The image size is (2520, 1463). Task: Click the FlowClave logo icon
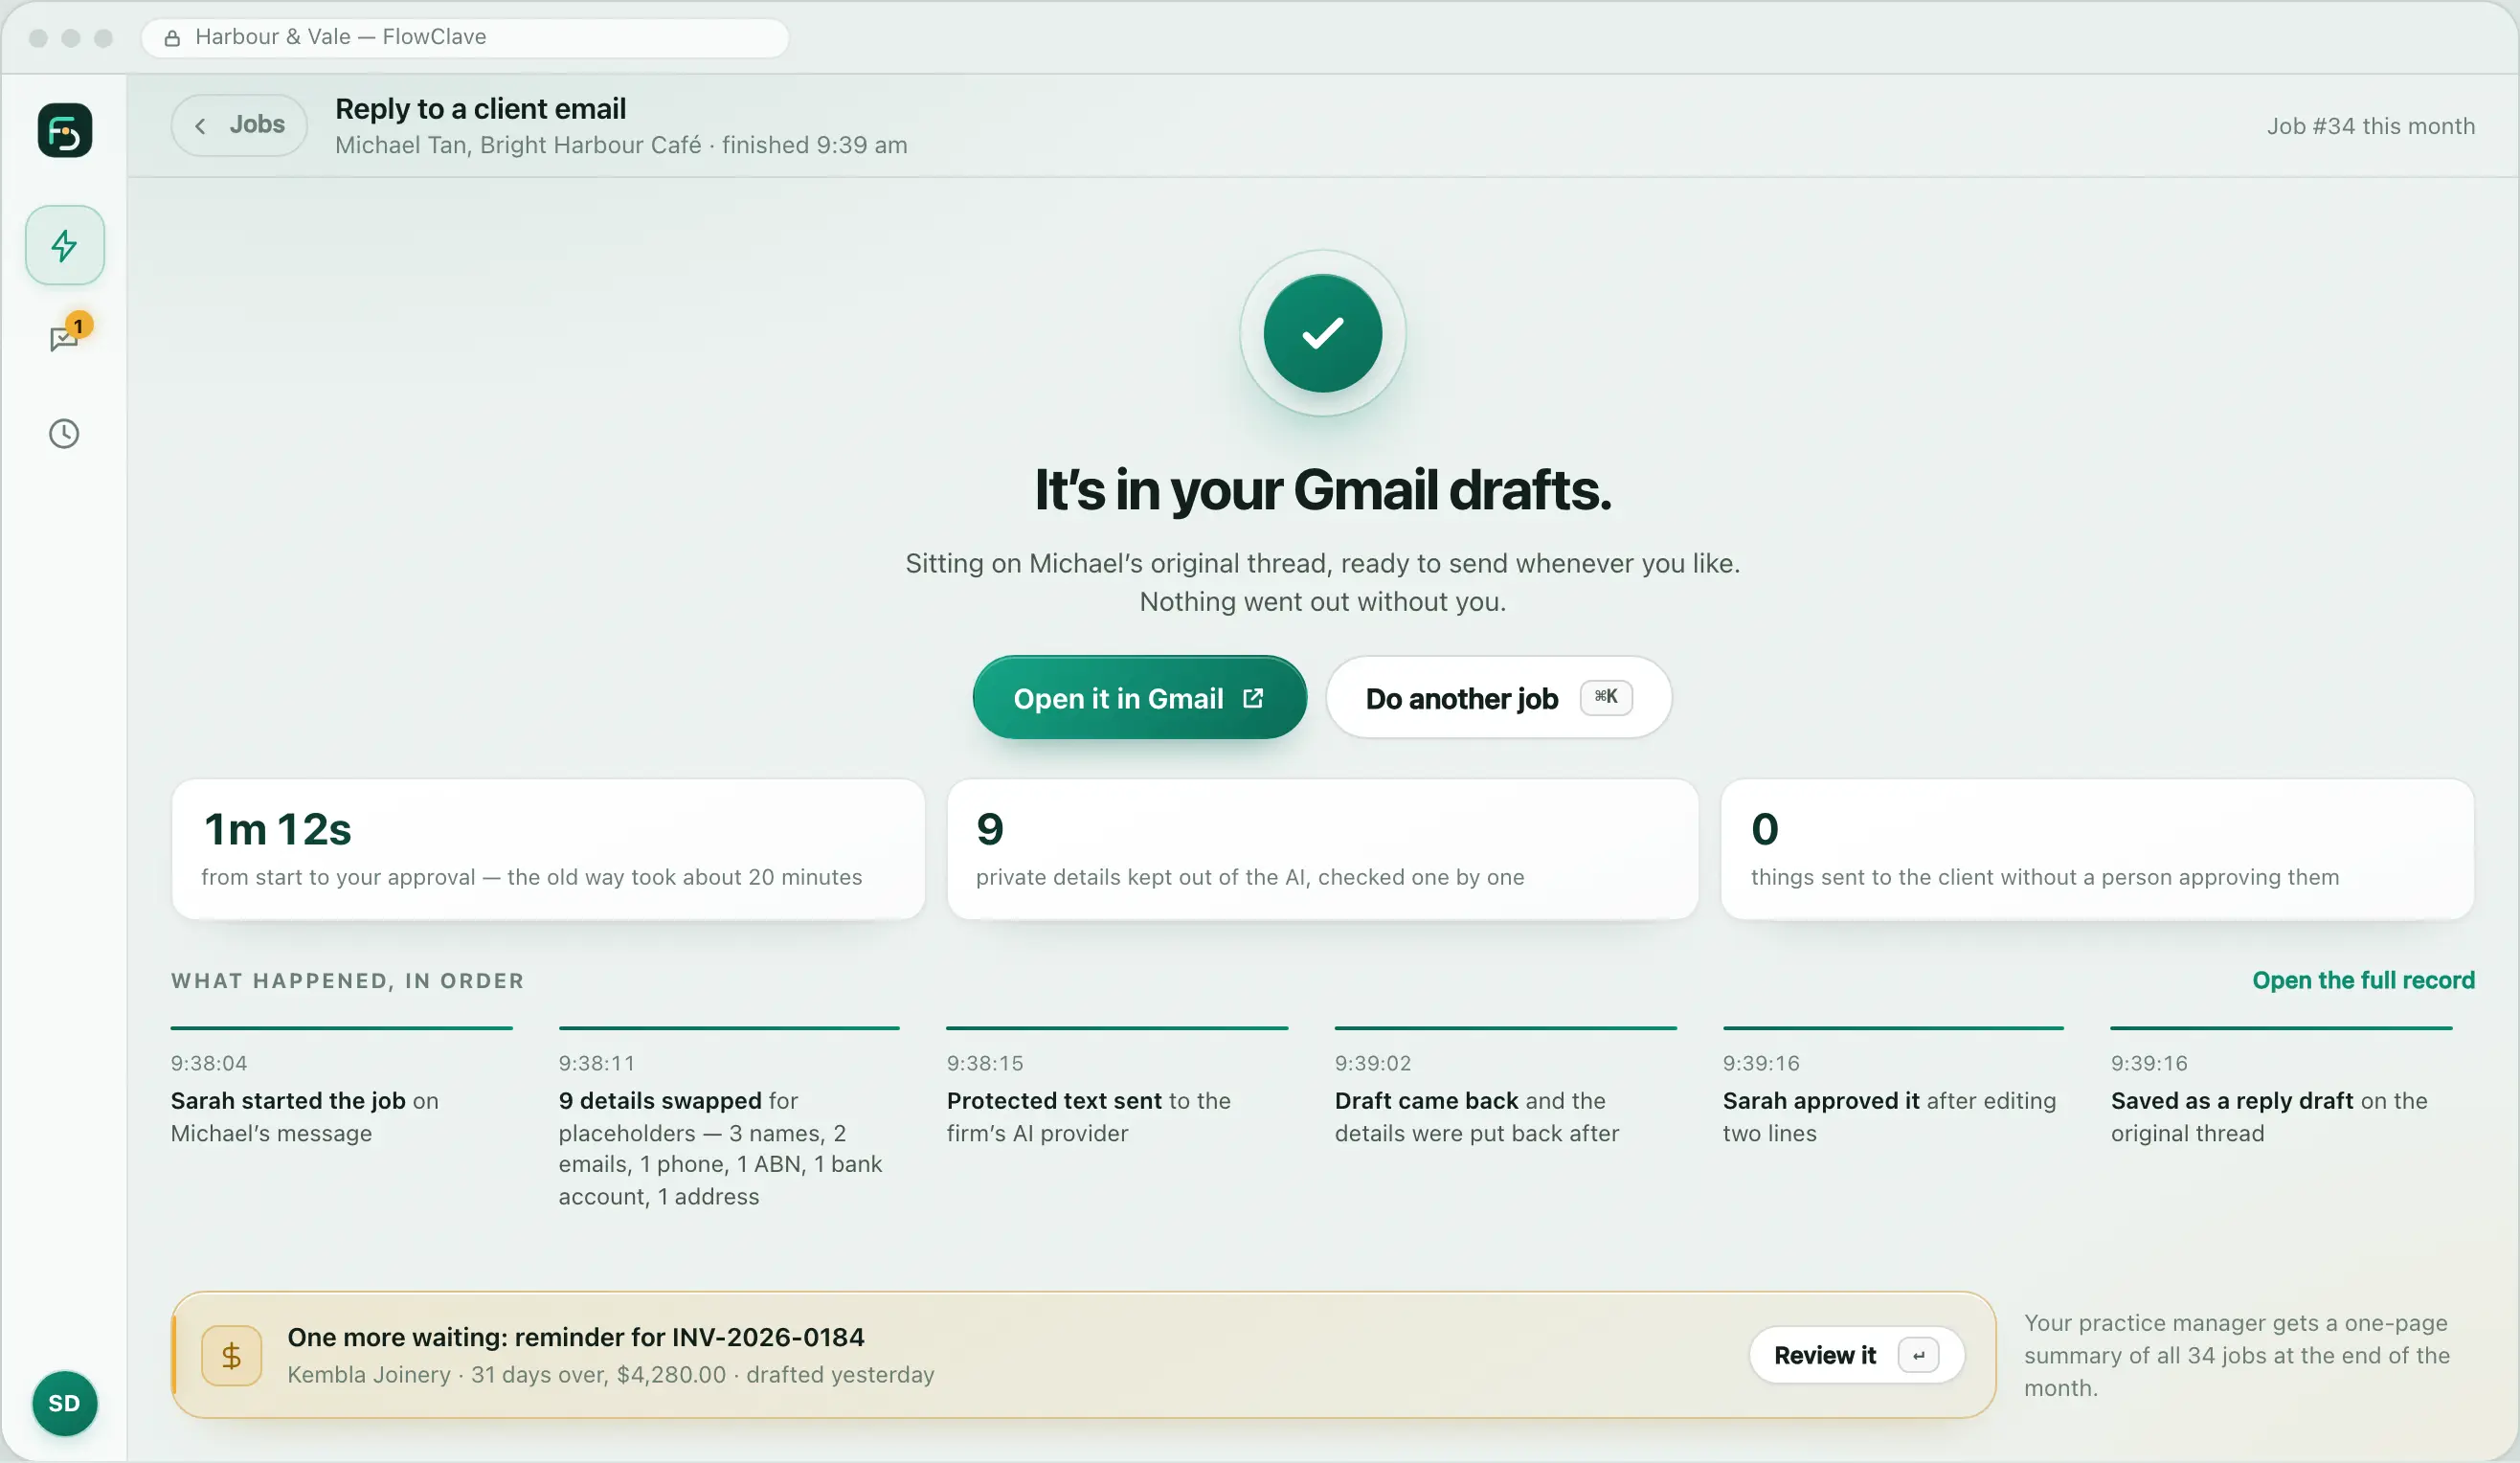[65, 130]
